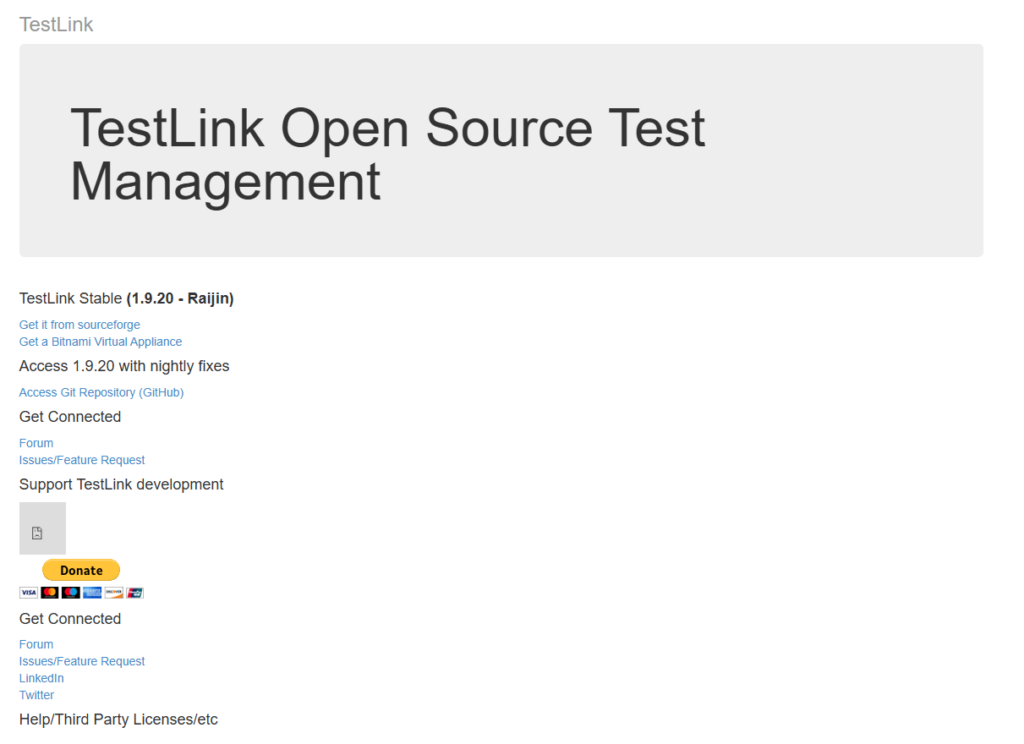Open Get a Bitnami Virtual Appliance link

click(x=101, y=342)
